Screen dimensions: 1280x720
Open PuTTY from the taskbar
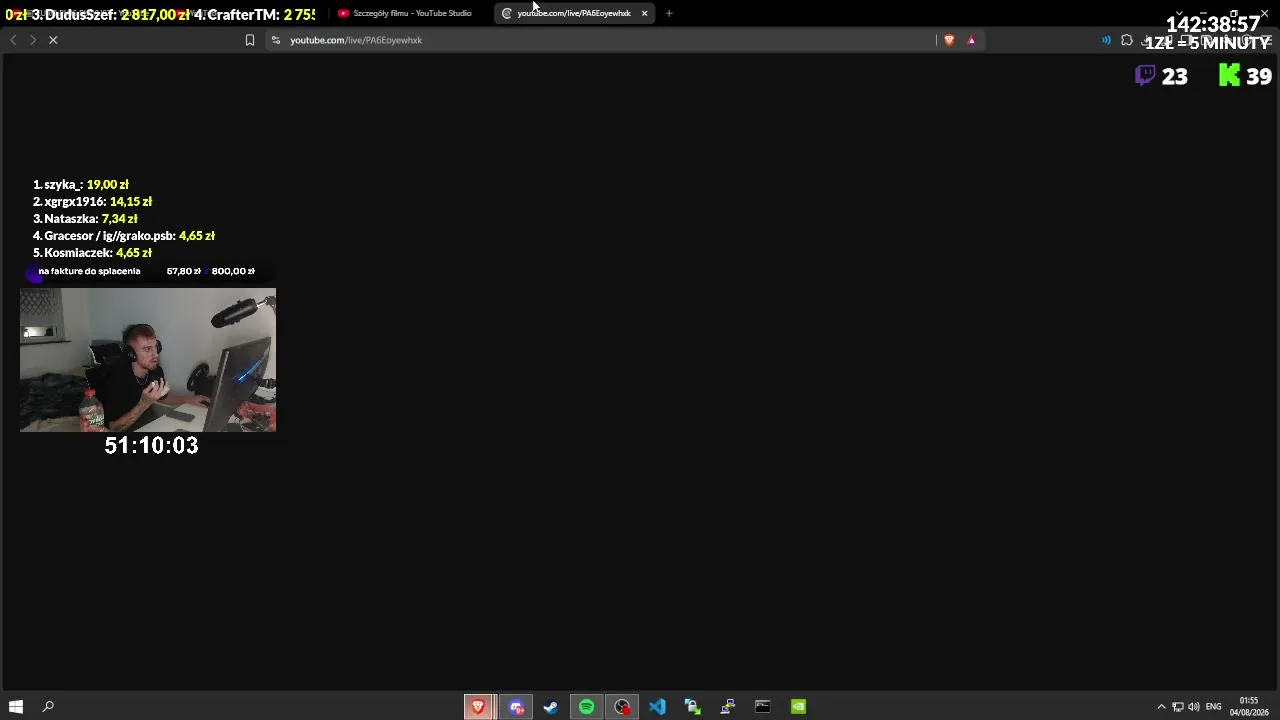(x=727, y=707)
